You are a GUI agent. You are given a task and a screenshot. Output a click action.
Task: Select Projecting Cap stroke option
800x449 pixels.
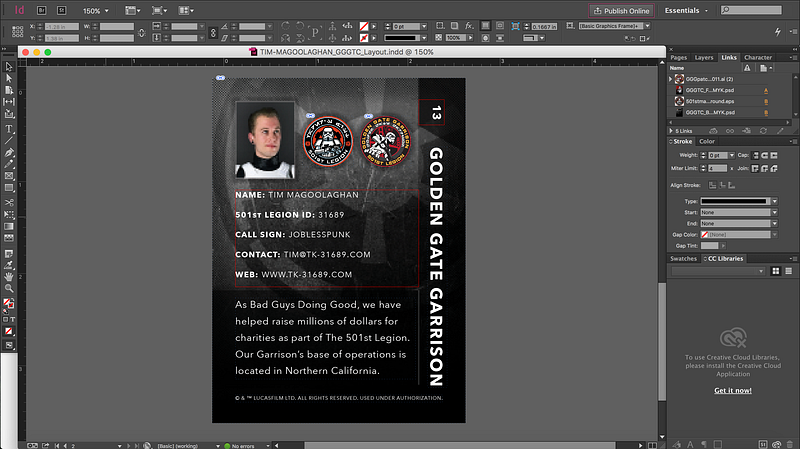774,155
